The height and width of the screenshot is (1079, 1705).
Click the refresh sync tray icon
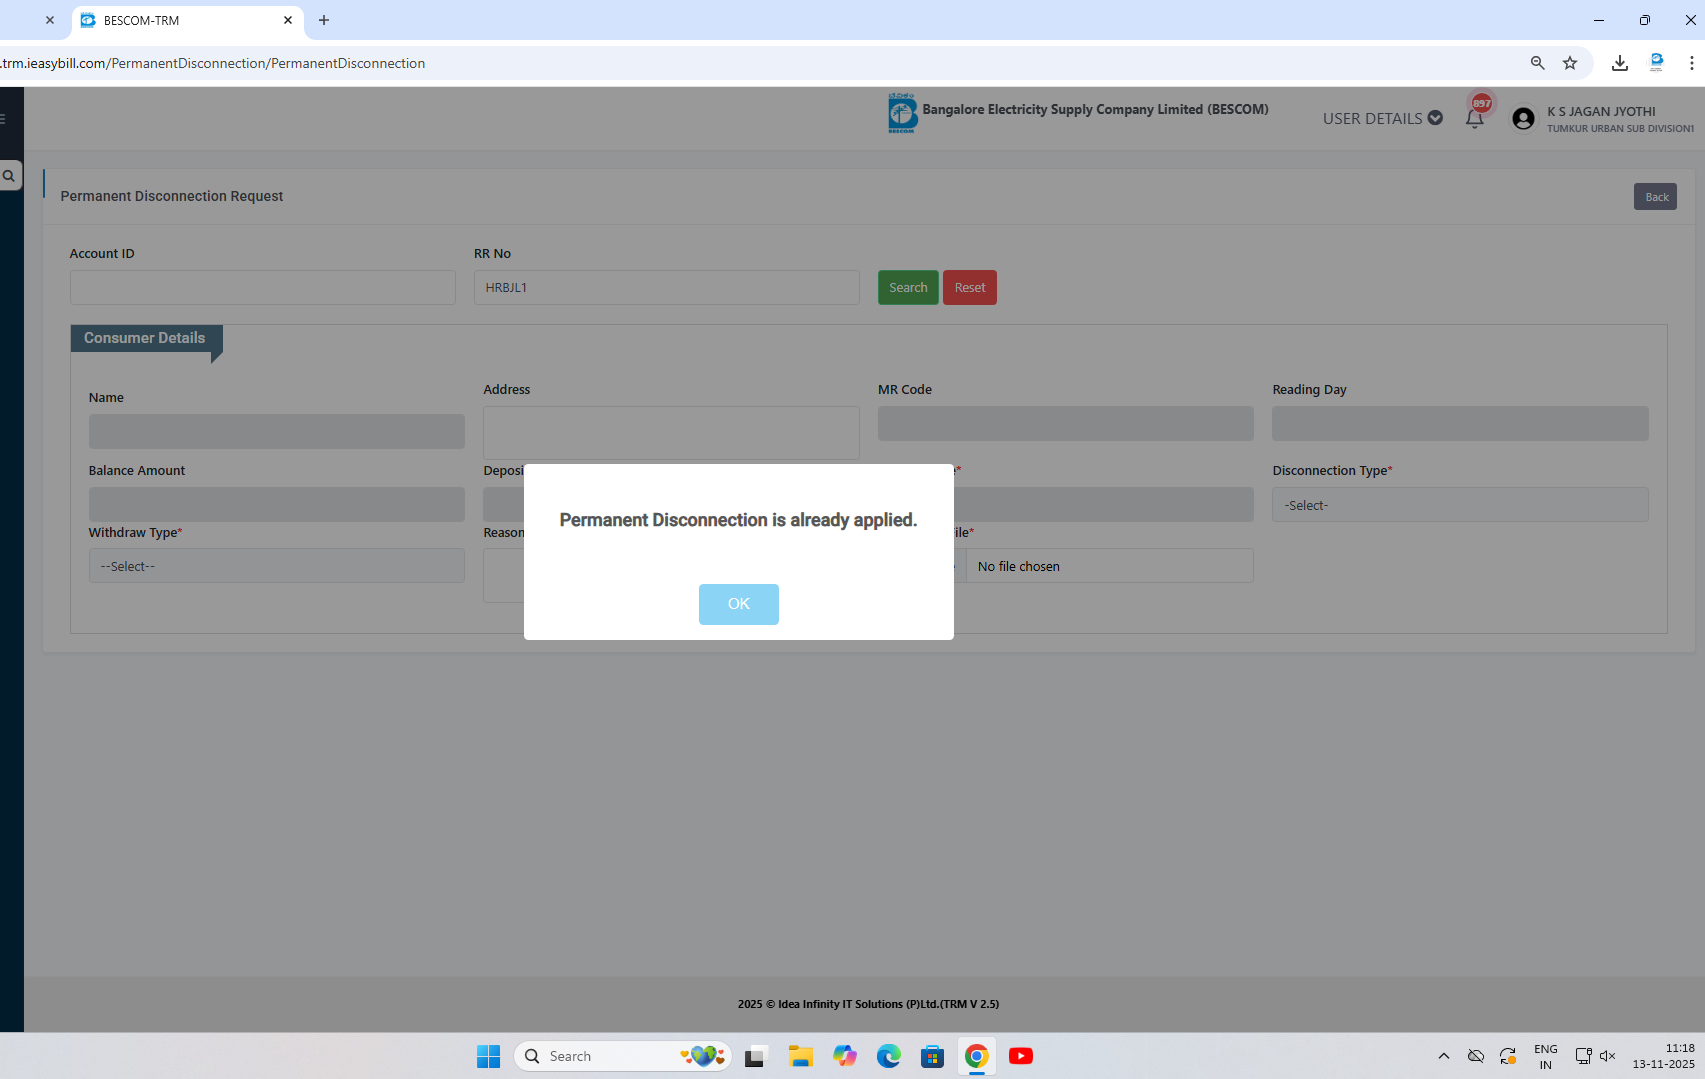pyautogui.click(x=1508, y=1056)
